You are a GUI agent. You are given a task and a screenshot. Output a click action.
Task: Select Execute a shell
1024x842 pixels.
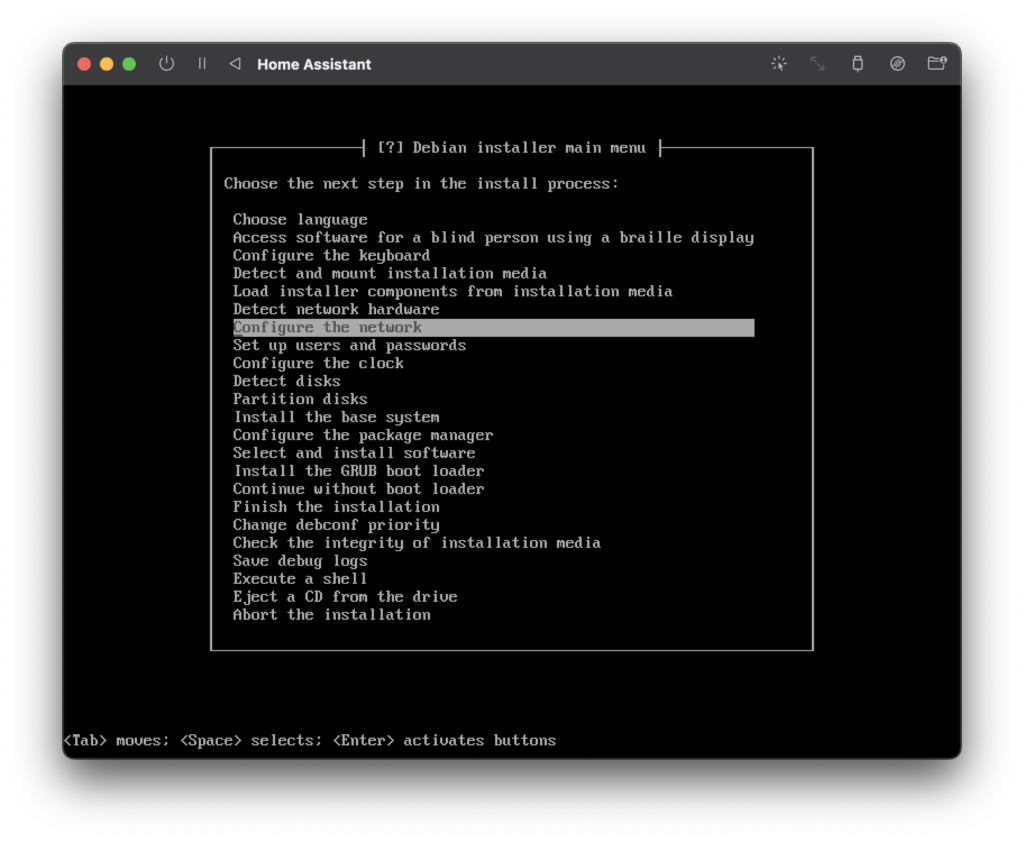point(493,579)
